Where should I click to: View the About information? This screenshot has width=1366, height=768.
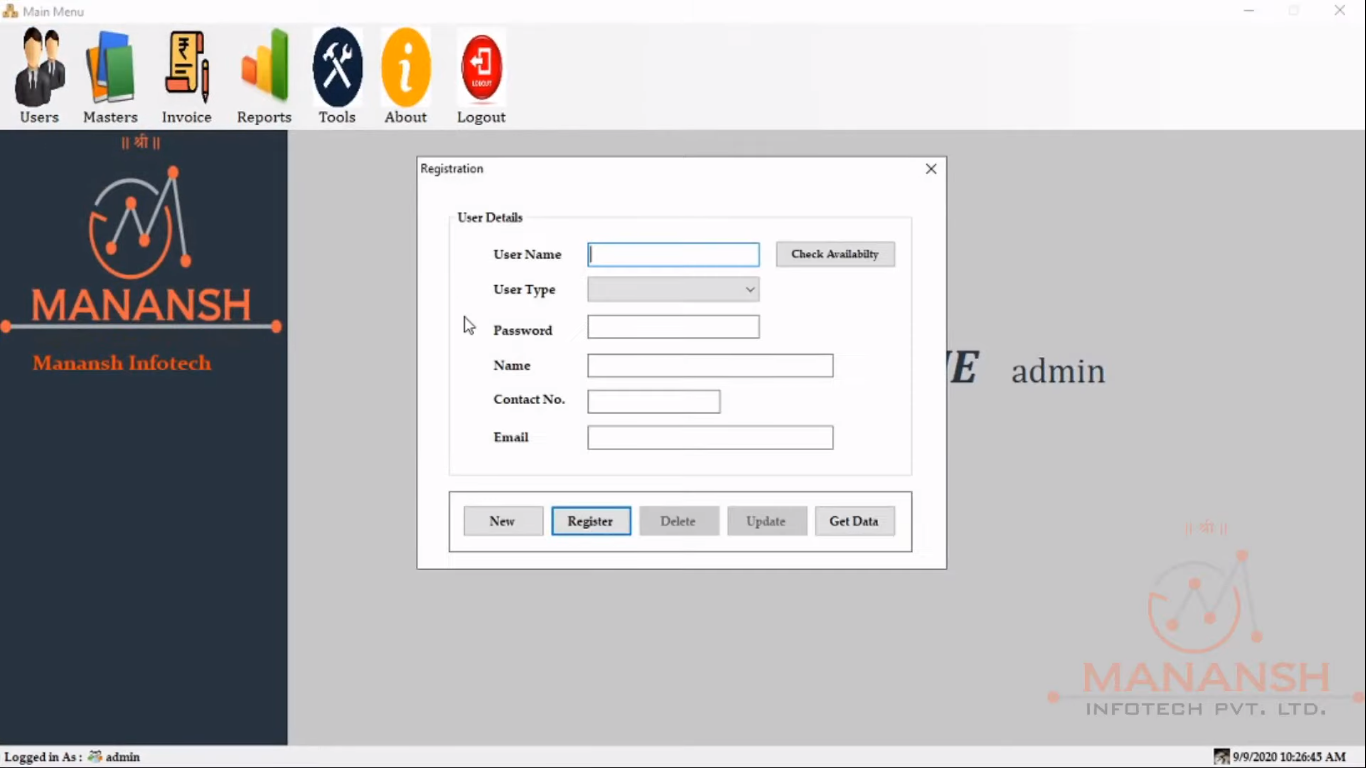point(405,66)
